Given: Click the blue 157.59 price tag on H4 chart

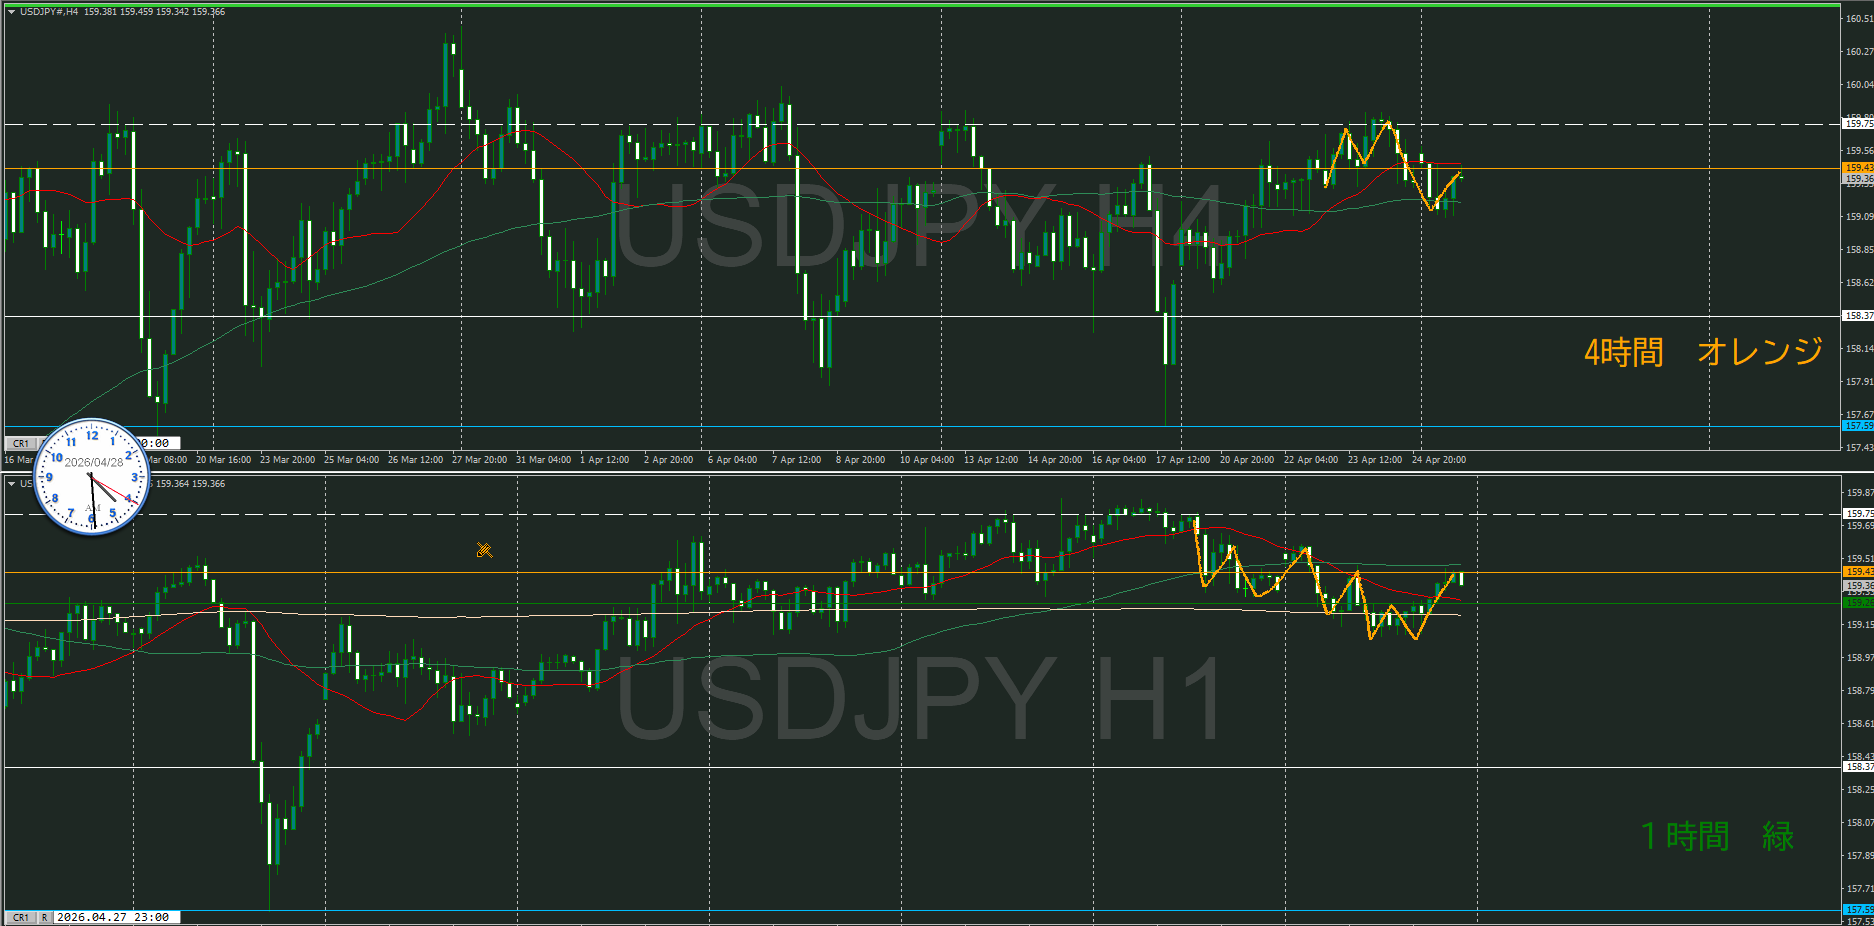Looking at the screenshot, I should coord(1858,426).
